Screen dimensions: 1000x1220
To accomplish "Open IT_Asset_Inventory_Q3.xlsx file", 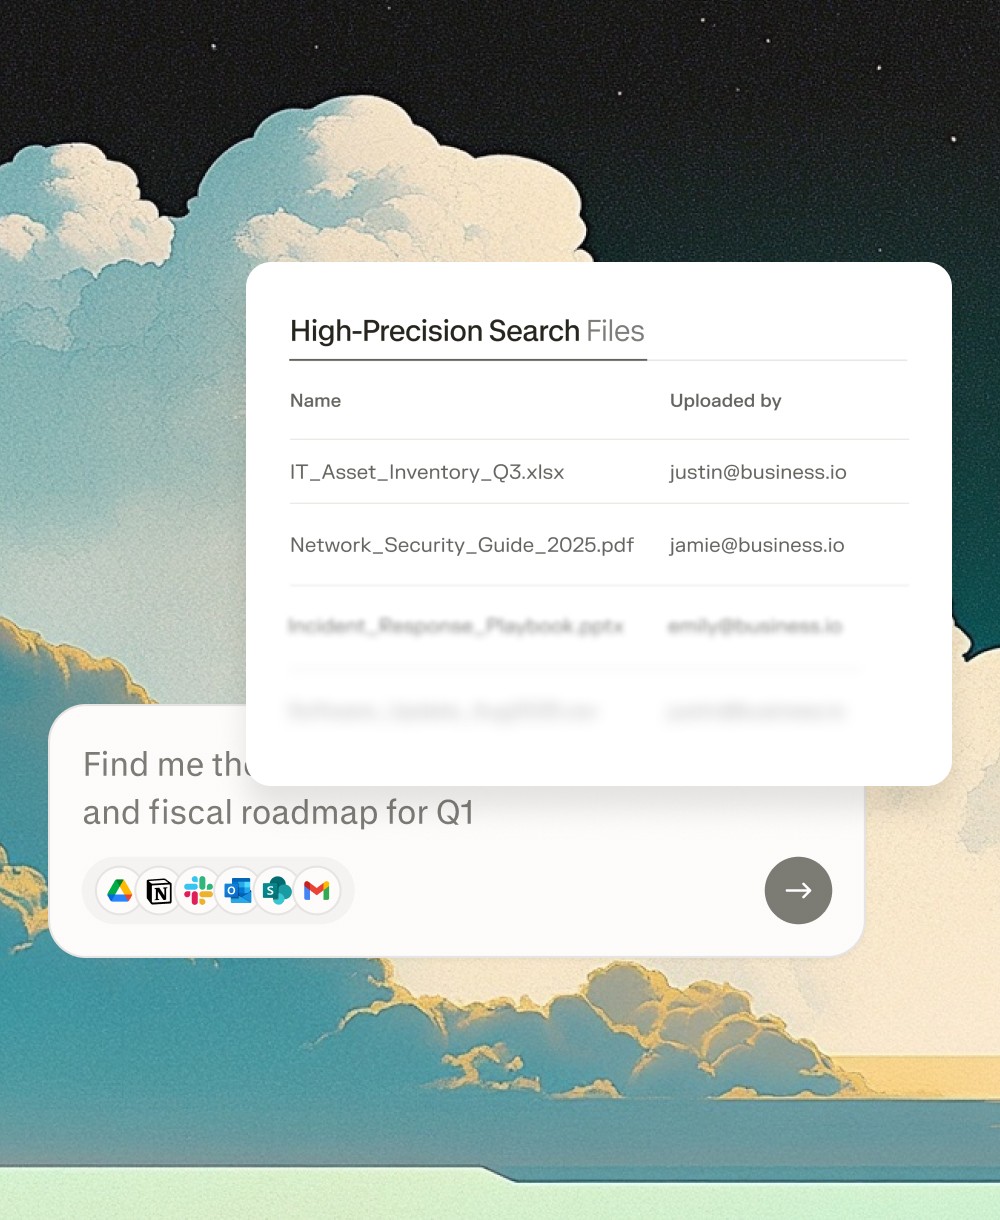I will coord(427,472).
